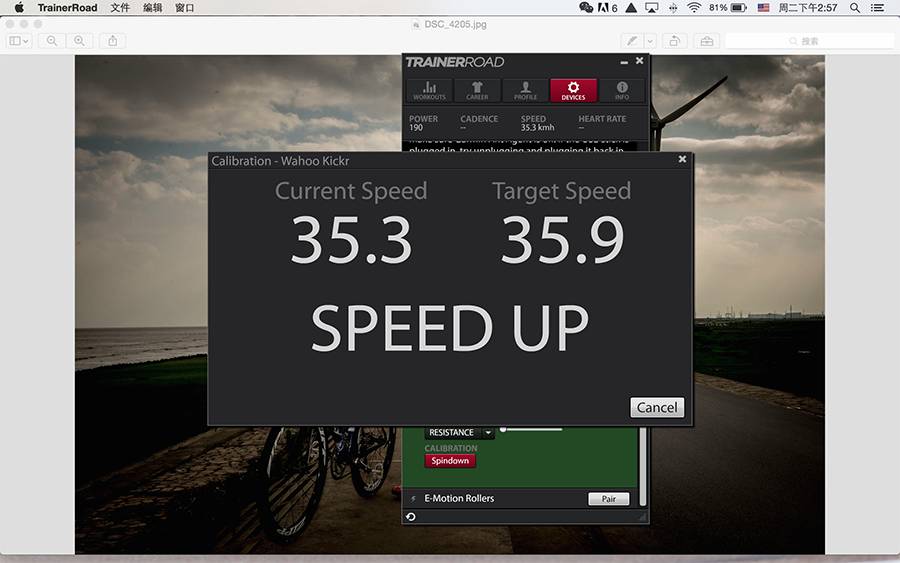Open the Apple menu
900x563 pixels.
(19, 7)
